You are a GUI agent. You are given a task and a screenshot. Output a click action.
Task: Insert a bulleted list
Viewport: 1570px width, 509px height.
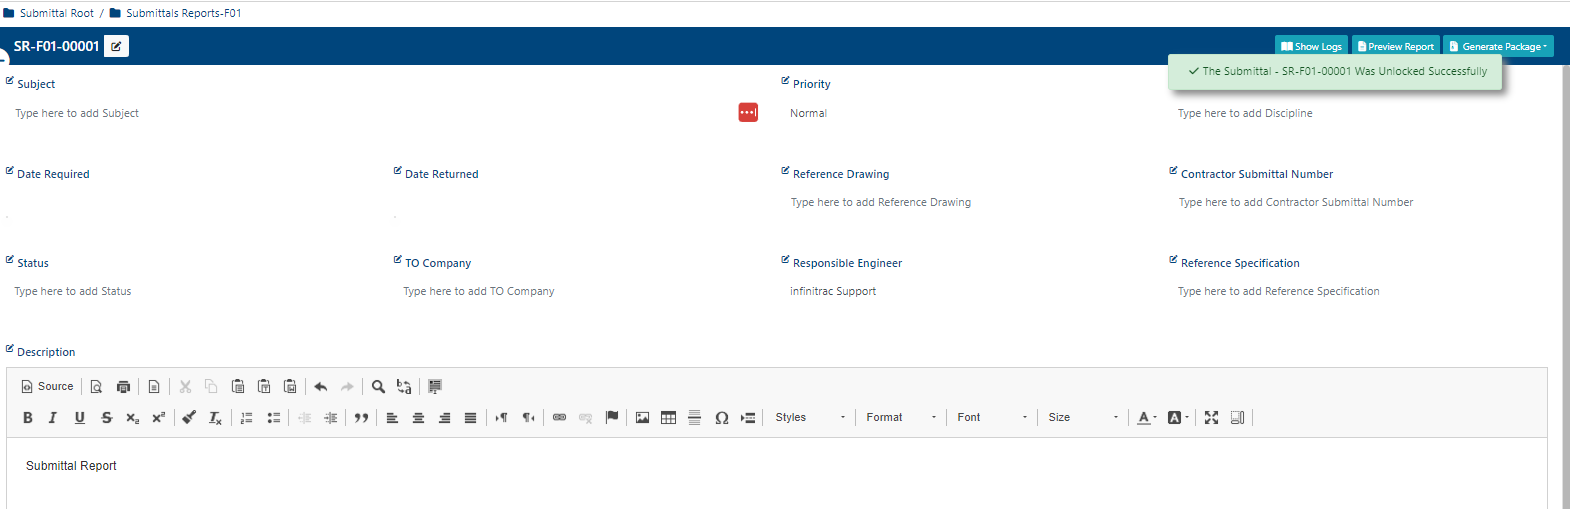click(273, 418)
